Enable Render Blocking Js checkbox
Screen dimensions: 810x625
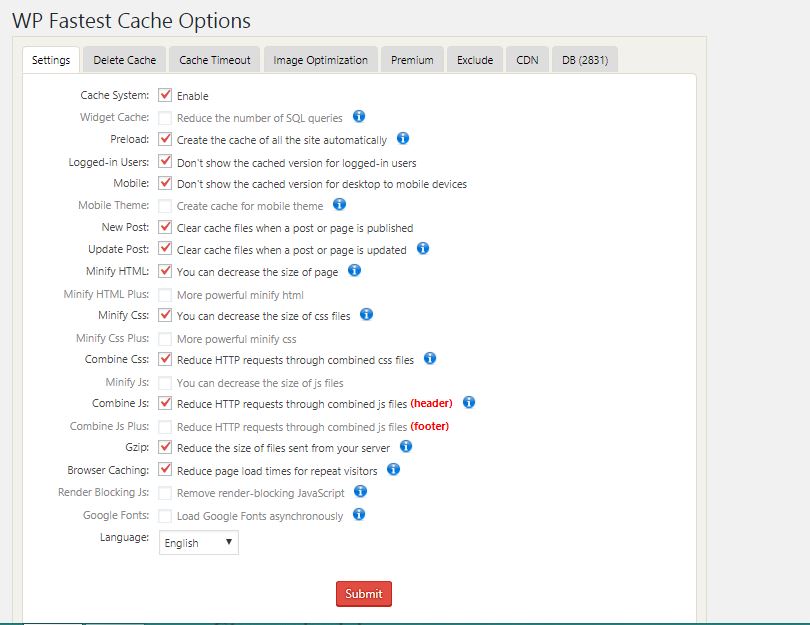click(x=165, y=492)
